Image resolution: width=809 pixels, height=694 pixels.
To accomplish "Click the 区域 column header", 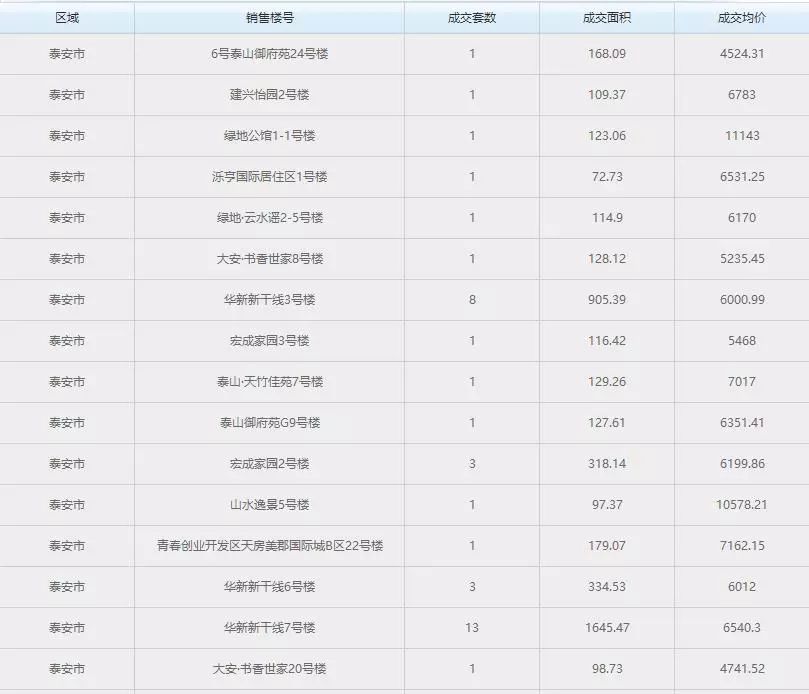I will 67,18.
